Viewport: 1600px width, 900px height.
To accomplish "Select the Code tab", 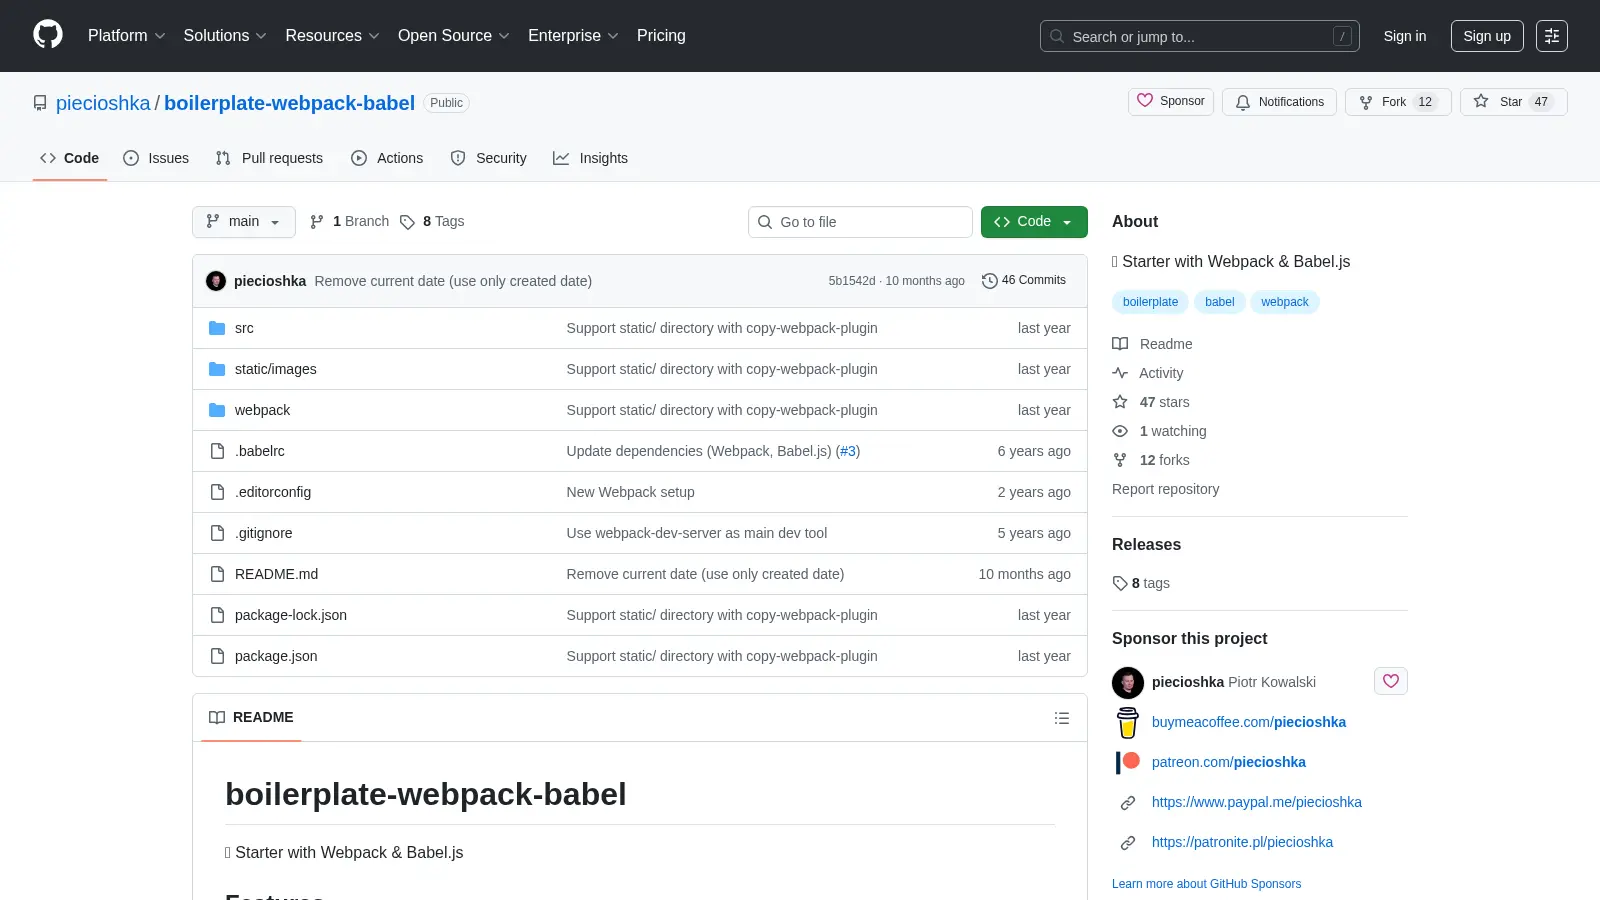I will click(x=69, y=158).
